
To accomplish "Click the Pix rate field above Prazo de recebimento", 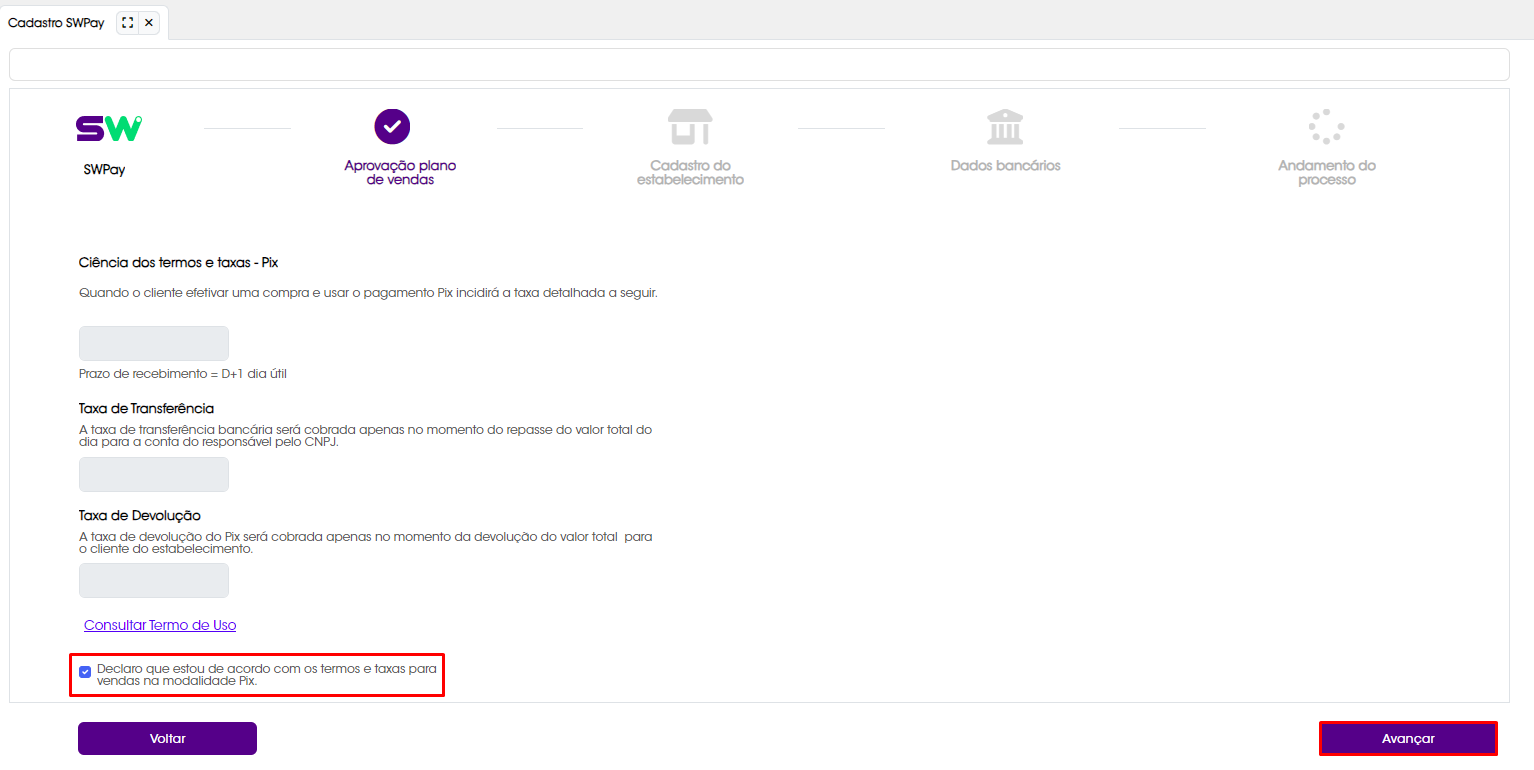I will click(x=154, y=343).
